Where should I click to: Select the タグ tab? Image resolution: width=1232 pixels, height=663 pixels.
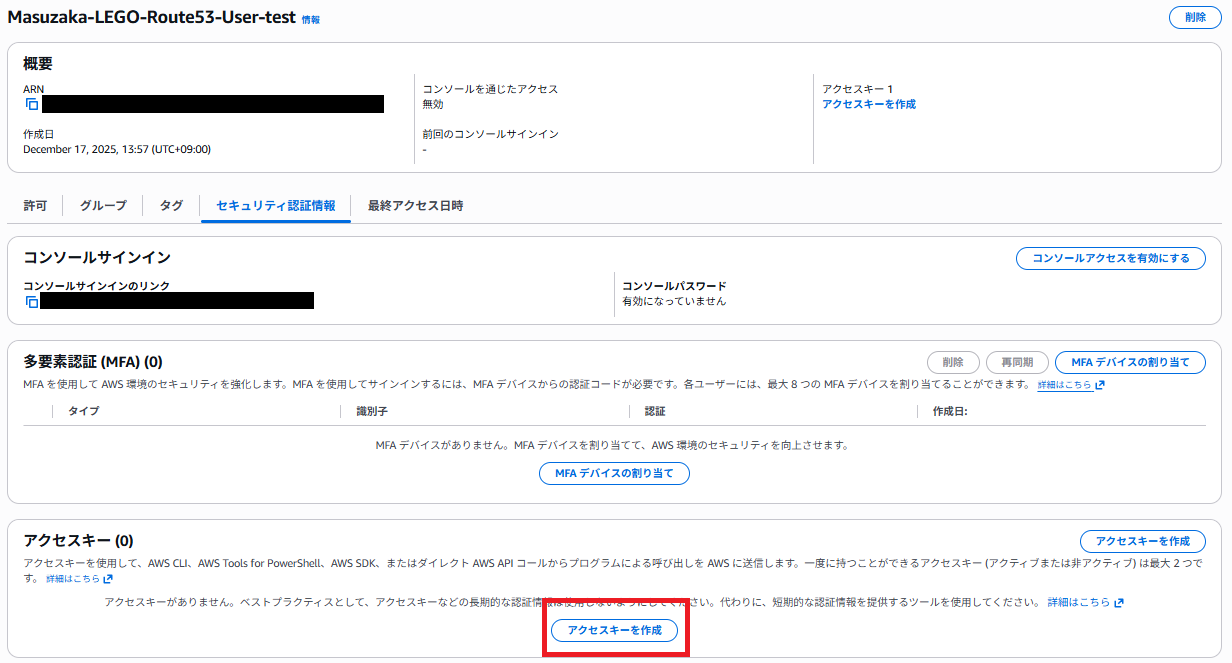pos(170,205)
